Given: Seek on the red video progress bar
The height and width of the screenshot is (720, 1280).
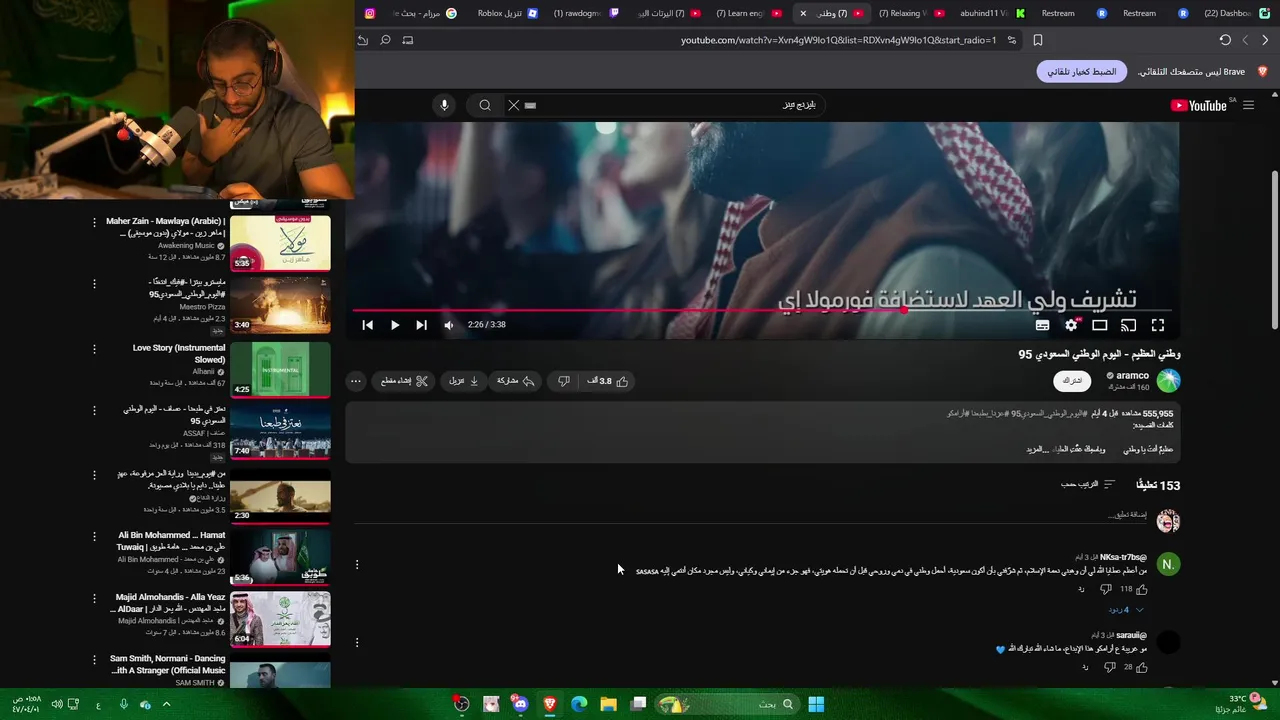Looking at the screenshot, I should [x=762, y=310].
